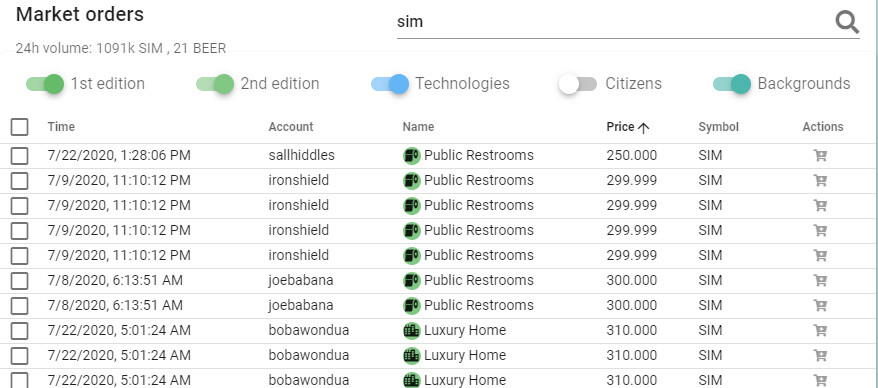This screenshot has height=388, width=878.
Task: Click building icon on first Luxury Home row
Action: pyautogui.click(x=412, y=330)
